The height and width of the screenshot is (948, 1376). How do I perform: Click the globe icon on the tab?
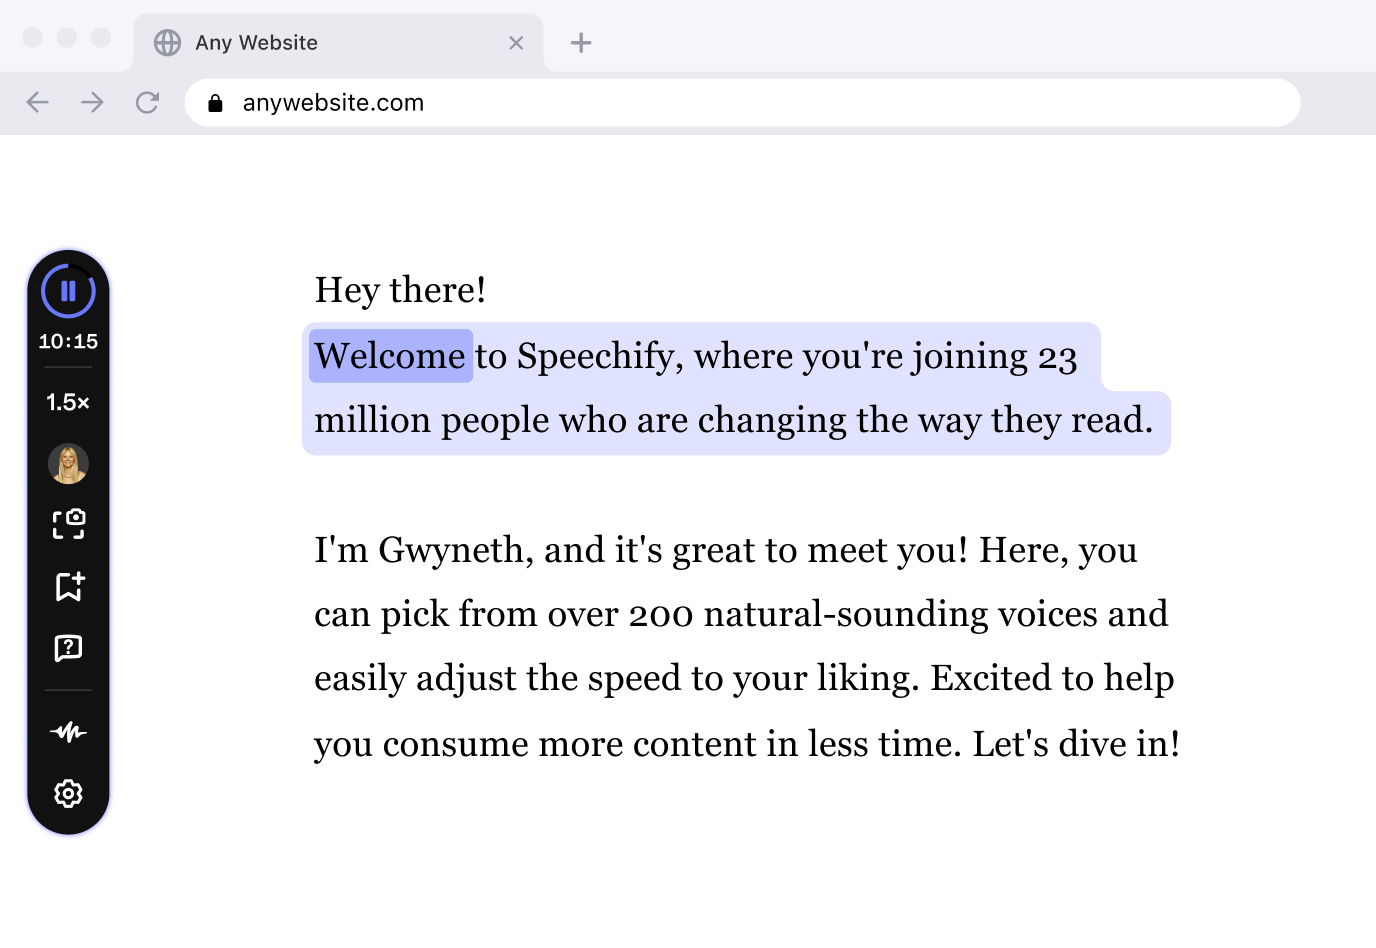167,43
